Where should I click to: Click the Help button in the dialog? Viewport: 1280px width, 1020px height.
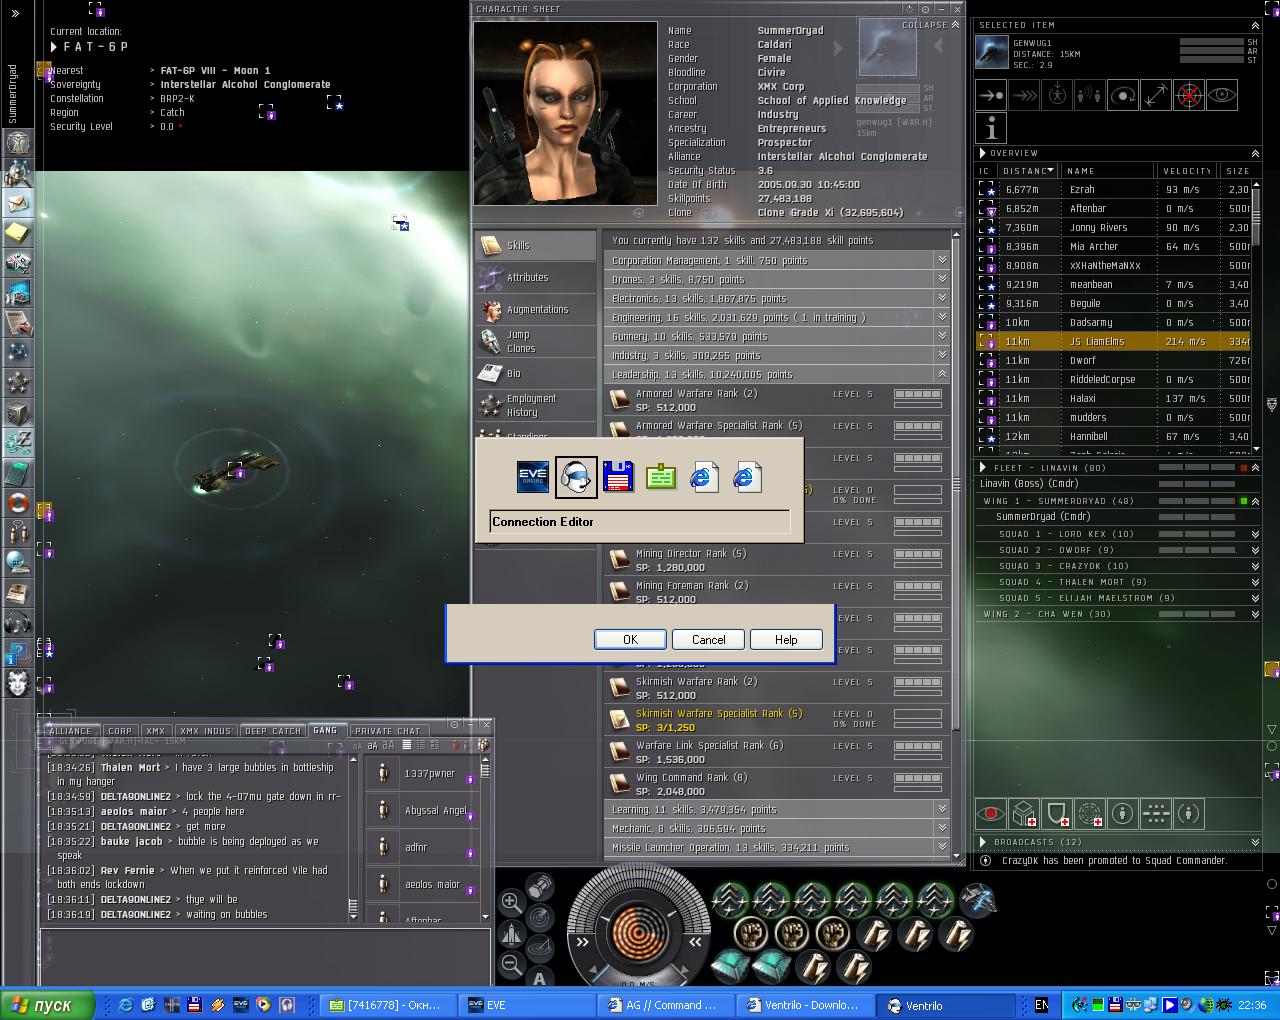point(786,640)
